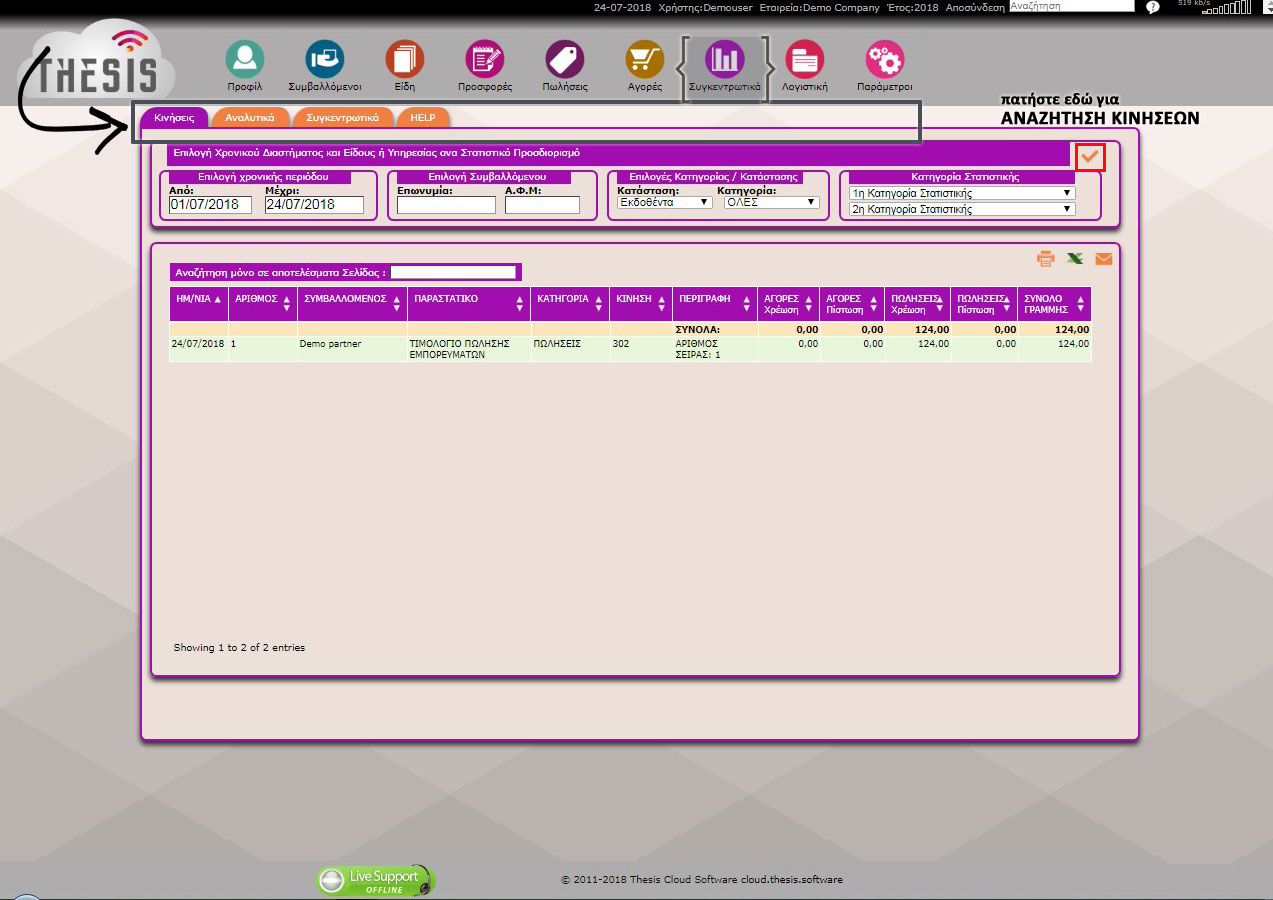
Task: Switch to the Αναλυτικά tab
Action: click(250, 118)
